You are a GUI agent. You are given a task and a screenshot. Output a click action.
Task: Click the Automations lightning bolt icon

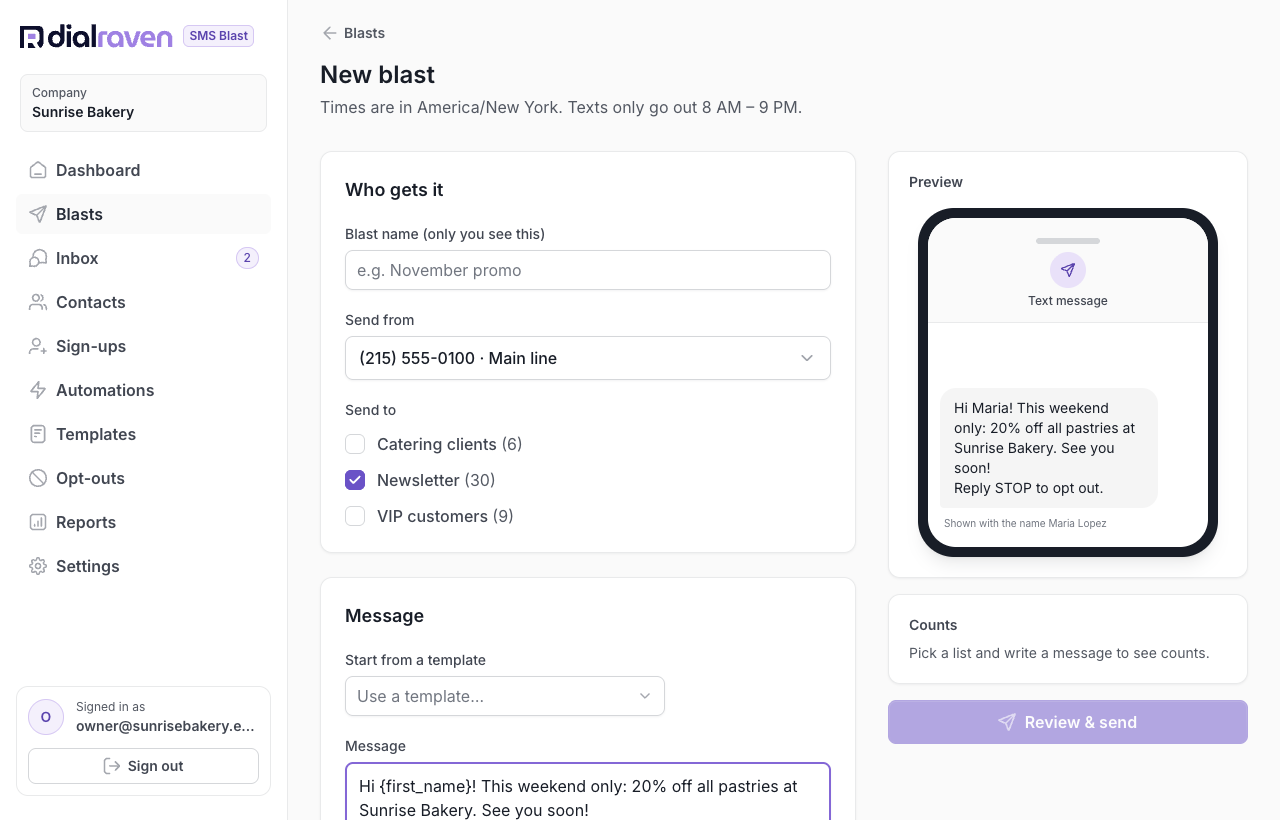(x=38, y=390)
